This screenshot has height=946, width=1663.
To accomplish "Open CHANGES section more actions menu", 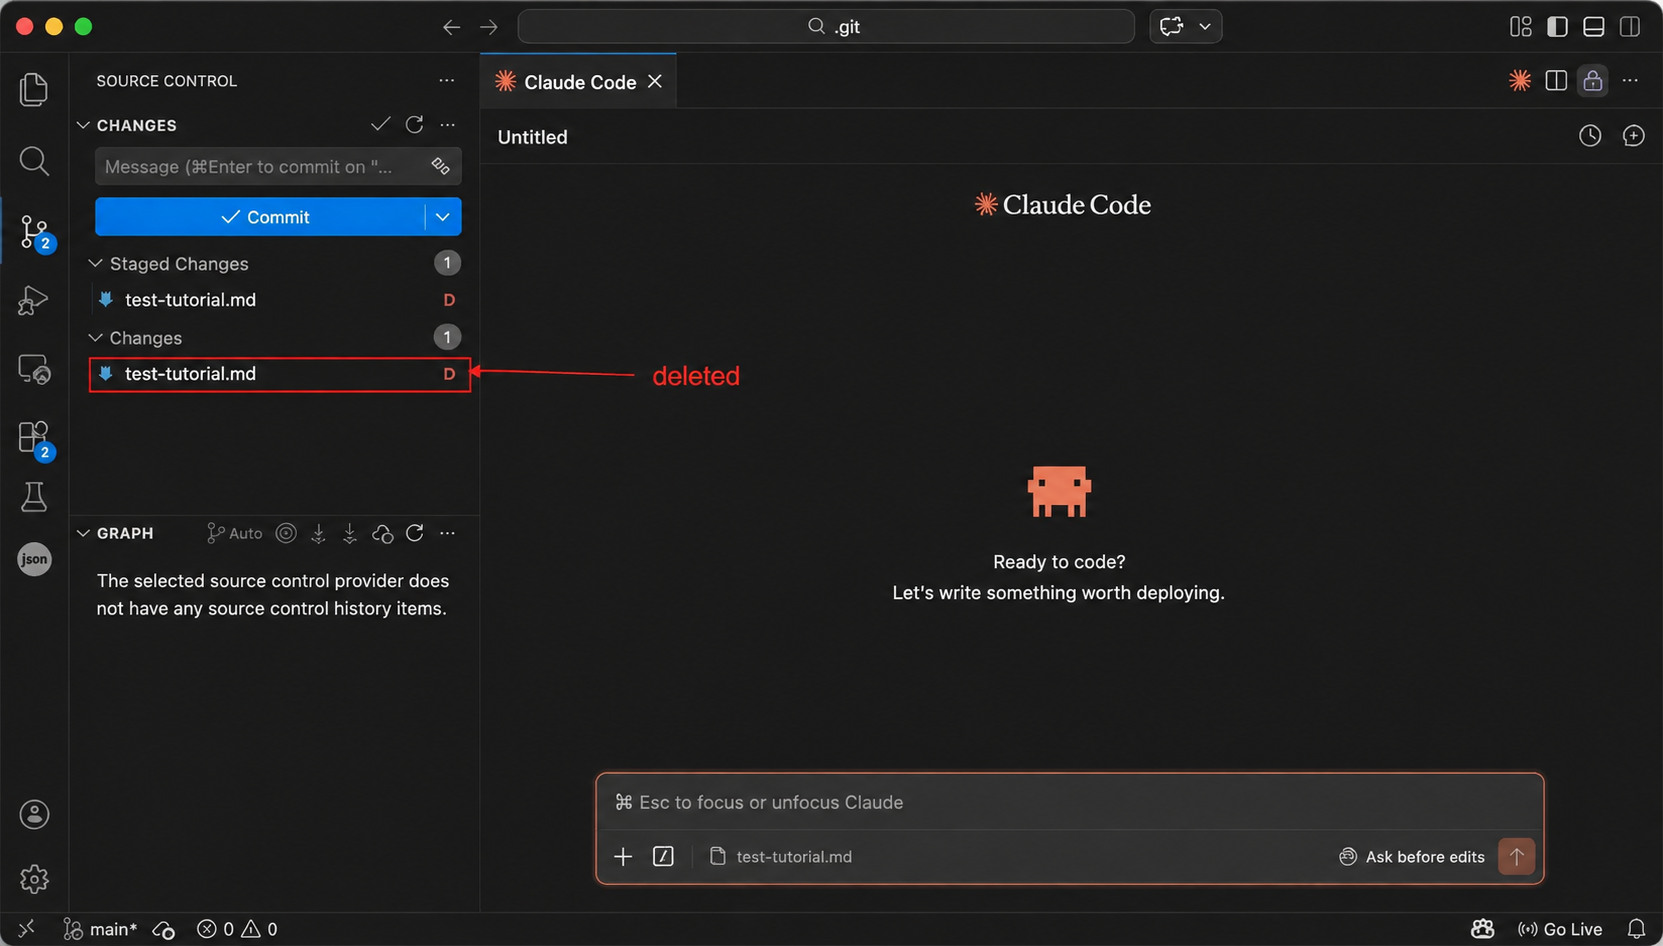I will (448, 125).
